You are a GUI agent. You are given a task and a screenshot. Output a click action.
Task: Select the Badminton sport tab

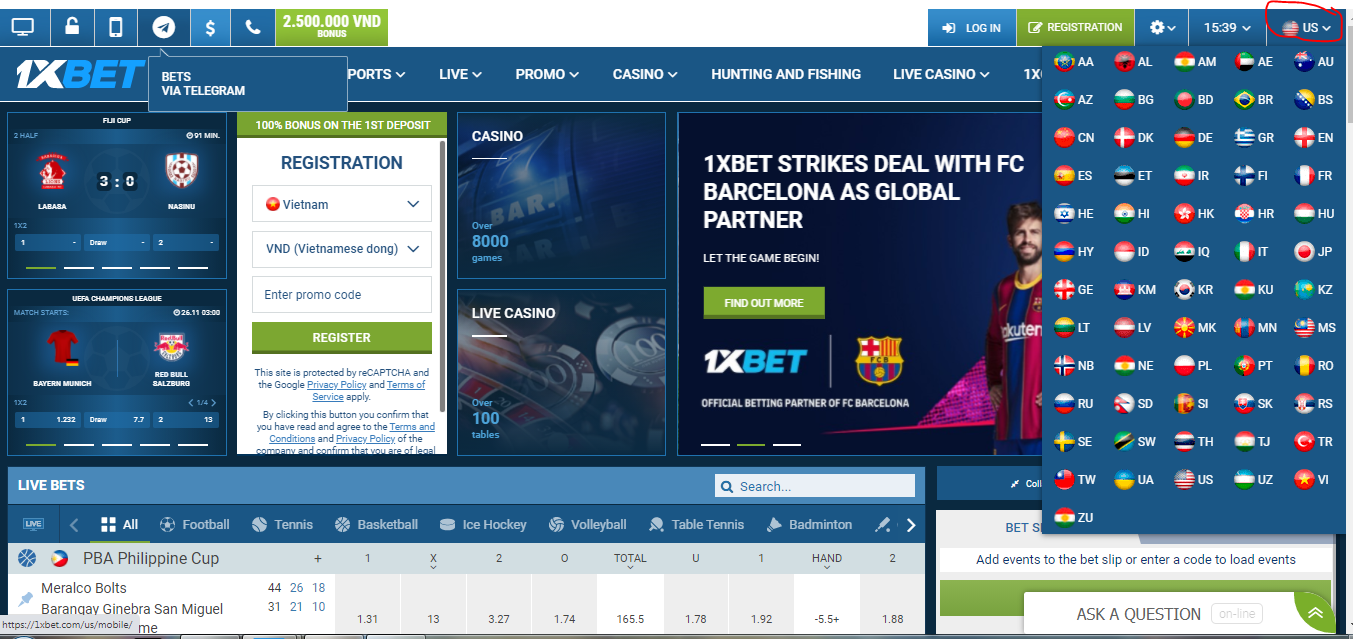(808, 524)
